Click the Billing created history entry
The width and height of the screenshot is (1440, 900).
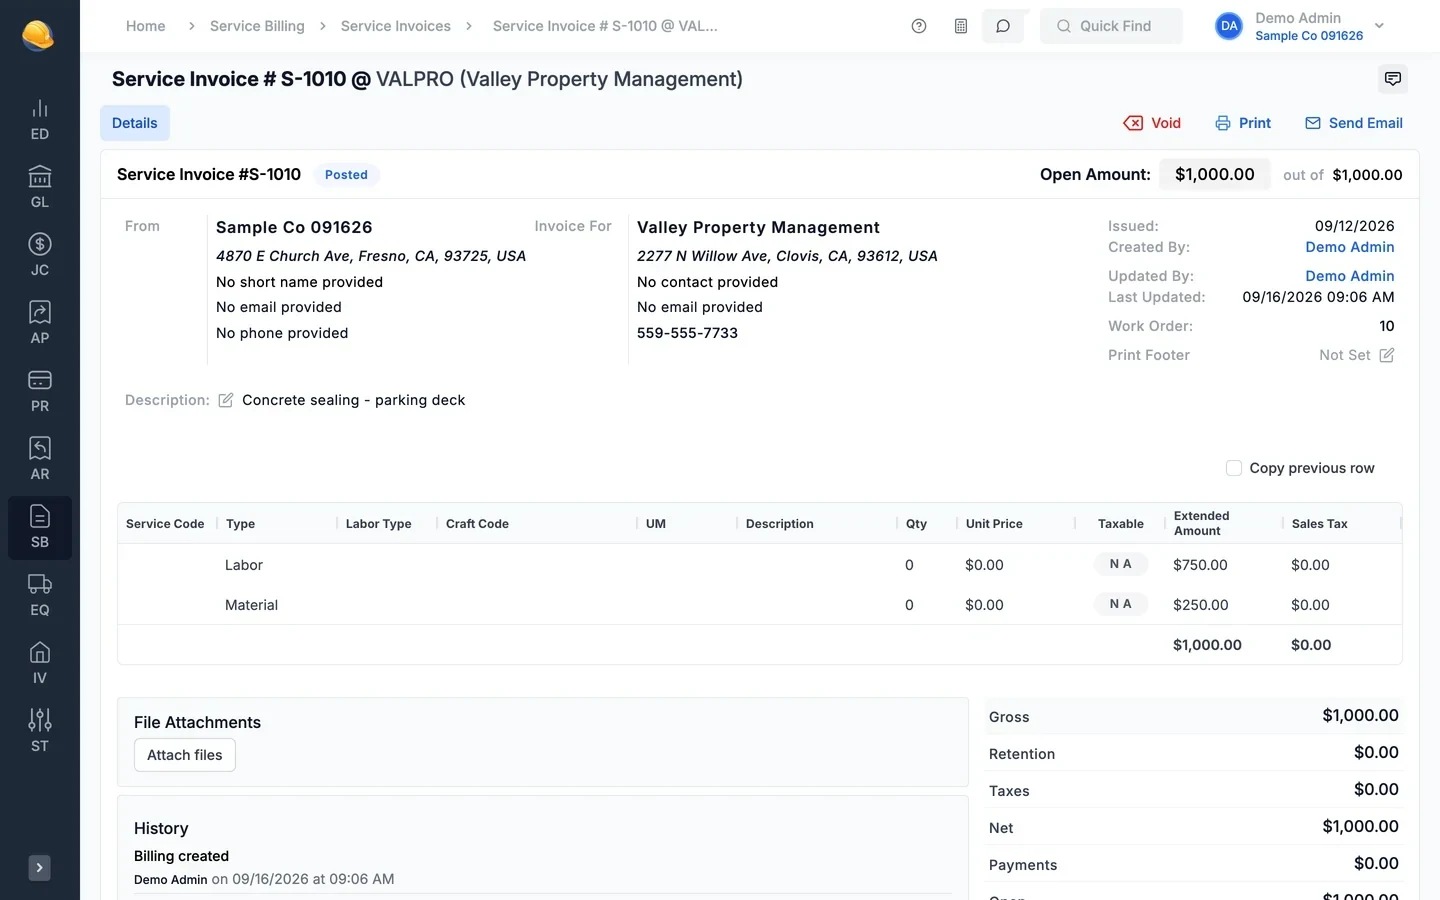click(182, 856)
